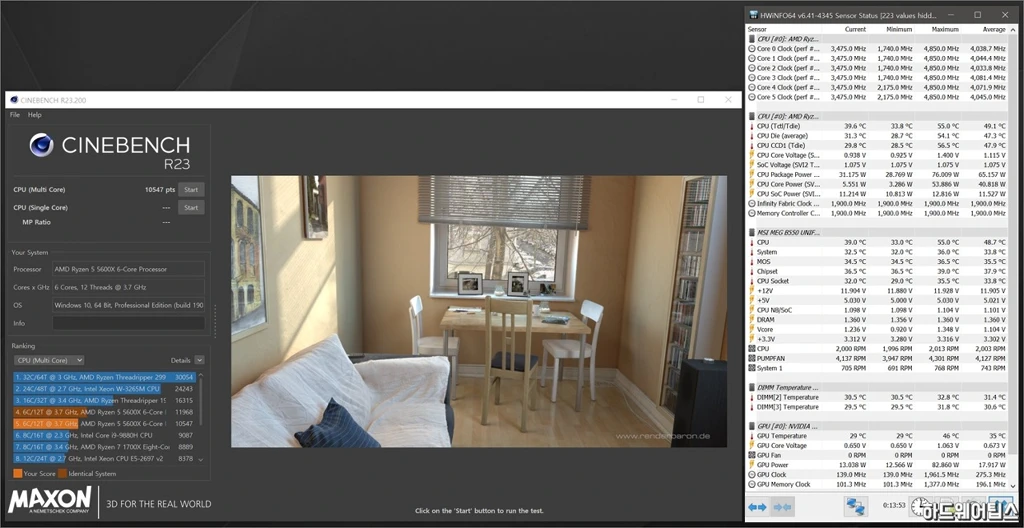Select ranking row 7 Ryzen 7 1700X
The image size is (1024, 528).
[x=104, y=447]
